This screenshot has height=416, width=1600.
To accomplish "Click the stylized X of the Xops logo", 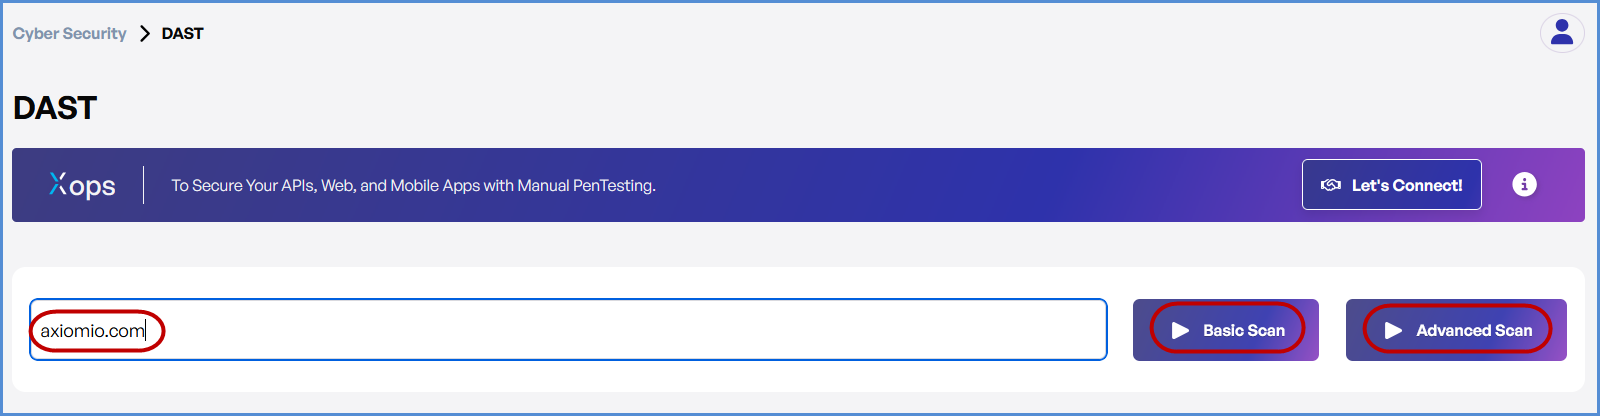I will click(x=58, y=183).
